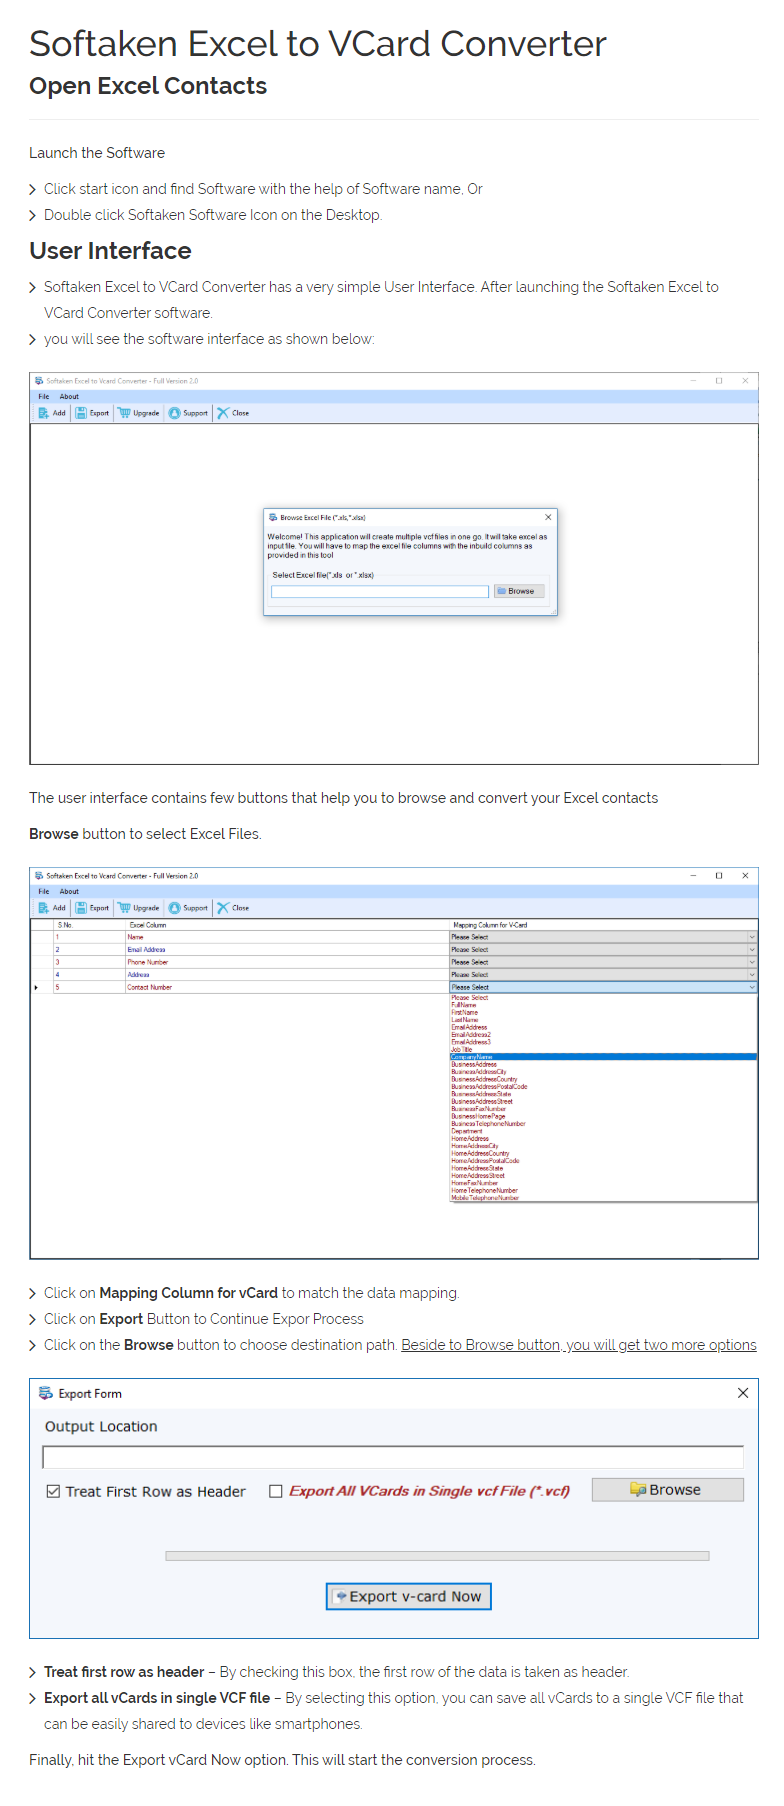Screen dimensions: 784x1806
Task: Open the mapping dropdown for the Address row
Action: (752, 974)
